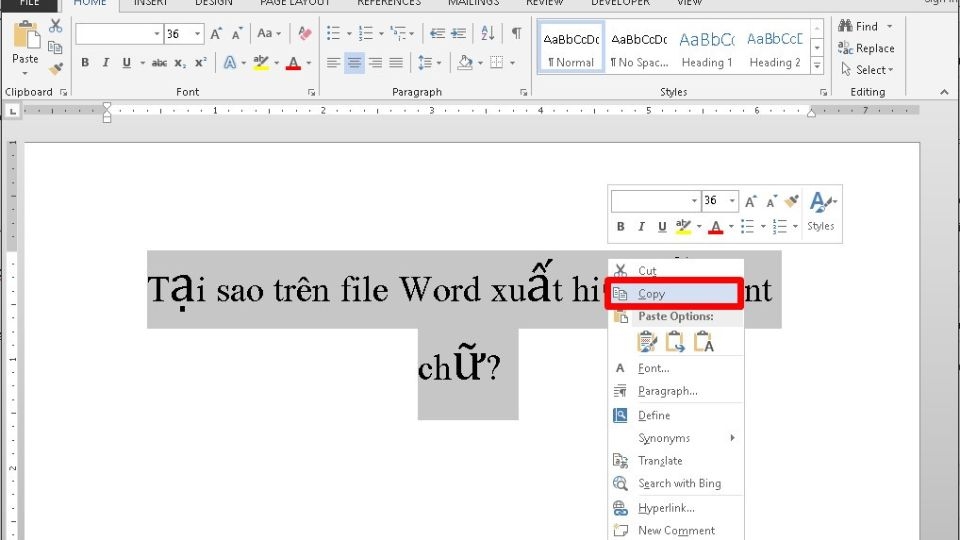This screenshot has height=540, width=960.
Task: Click Grow Font in the mini toolbar
Action: [751, 201]
